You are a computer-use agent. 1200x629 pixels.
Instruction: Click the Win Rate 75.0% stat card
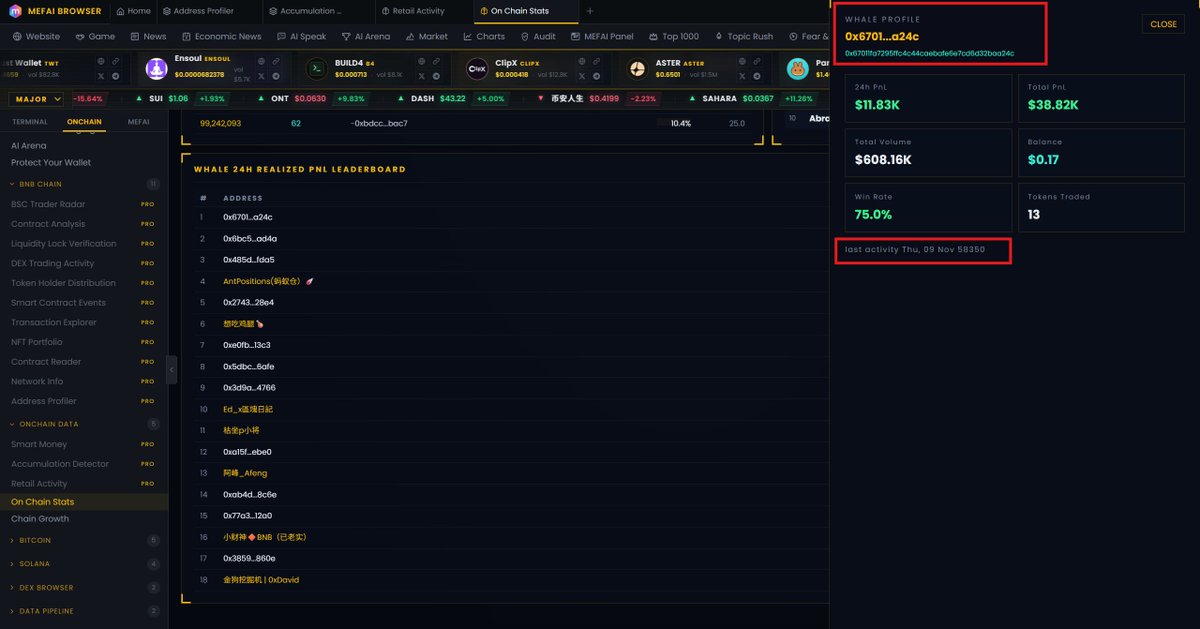tap(929, 206)
